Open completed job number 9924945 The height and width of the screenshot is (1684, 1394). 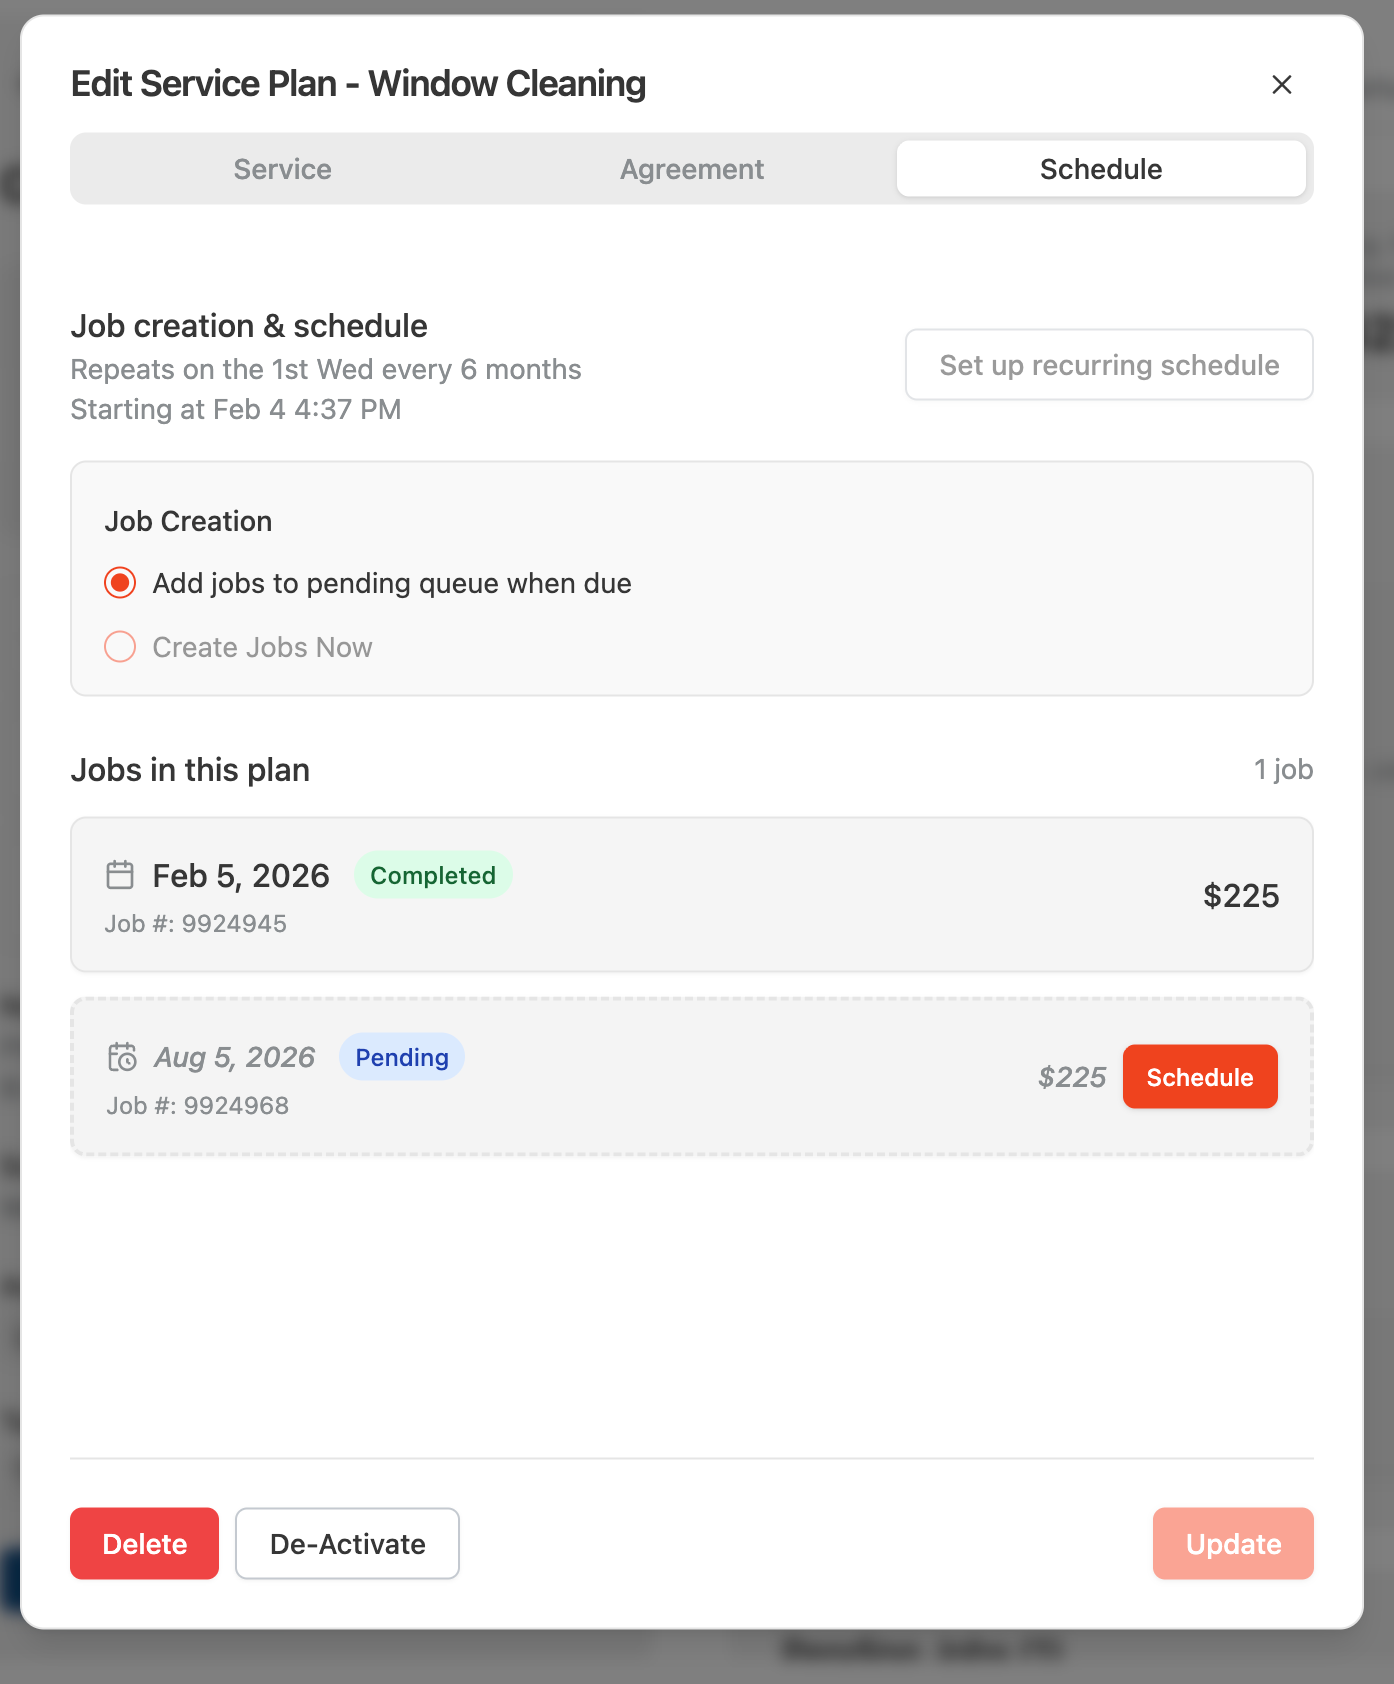click(x=196, y=924)
